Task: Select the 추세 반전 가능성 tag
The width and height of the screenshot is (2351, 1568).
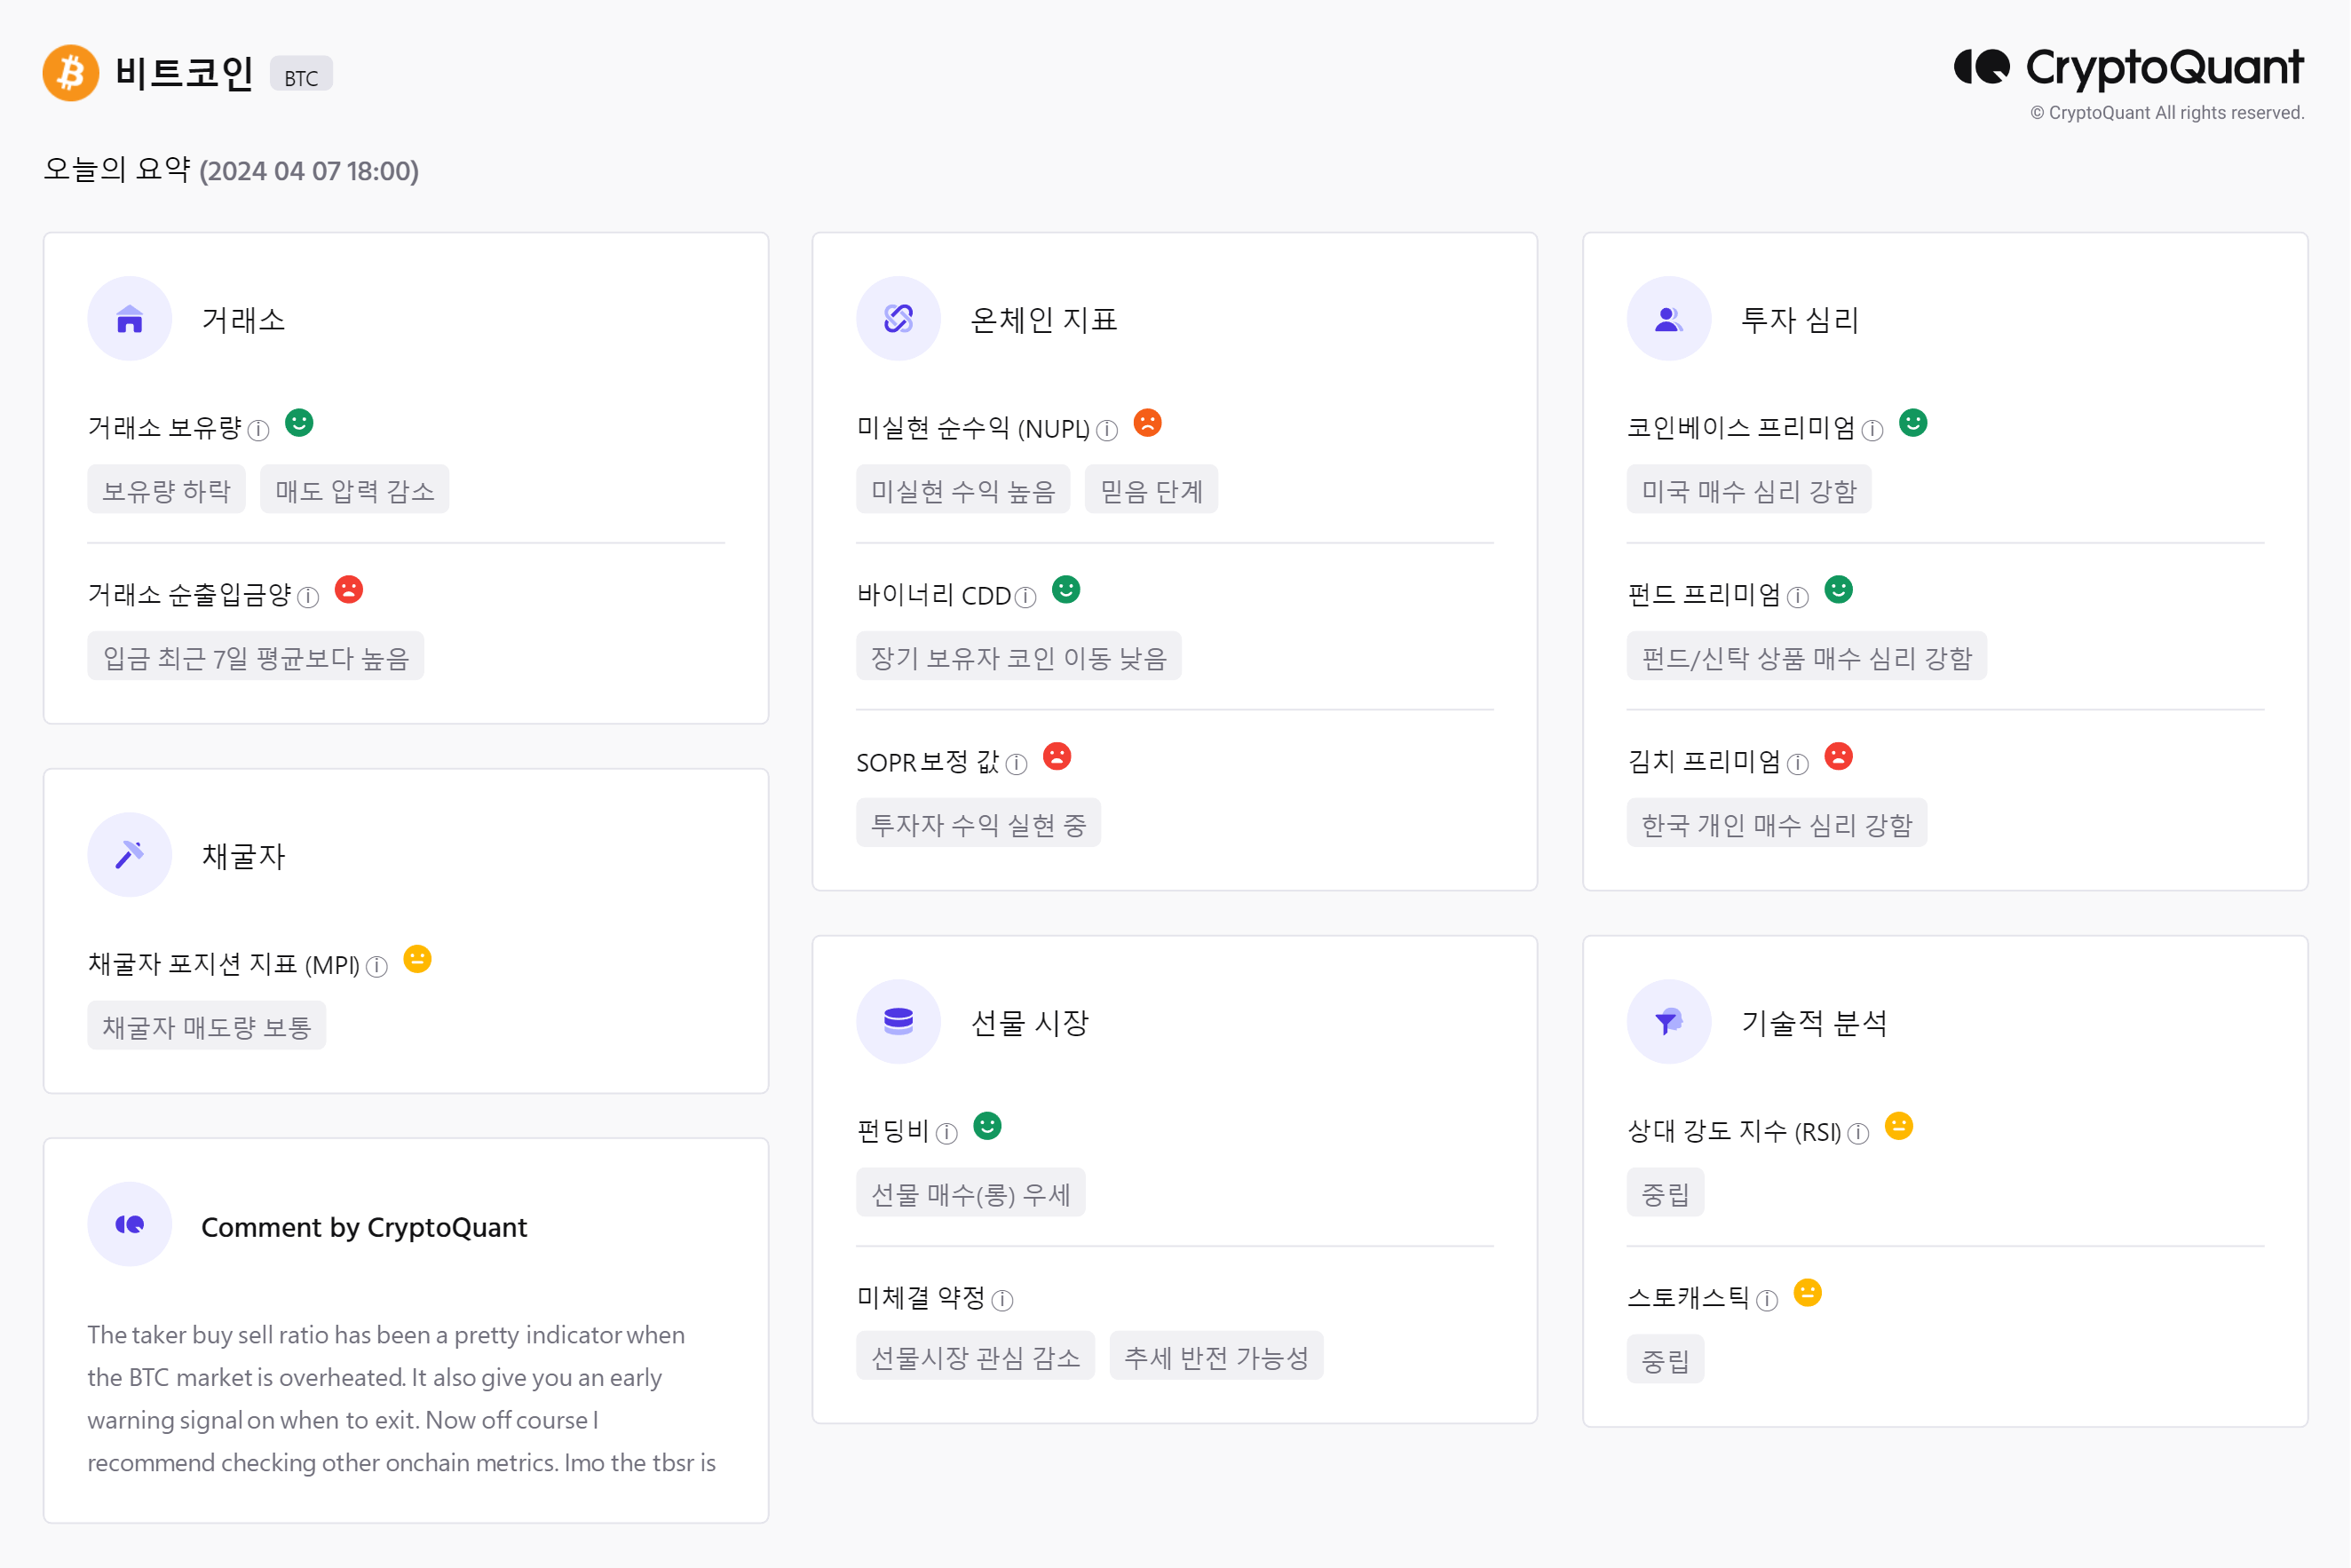Action: click(x=1217, y=1356)
